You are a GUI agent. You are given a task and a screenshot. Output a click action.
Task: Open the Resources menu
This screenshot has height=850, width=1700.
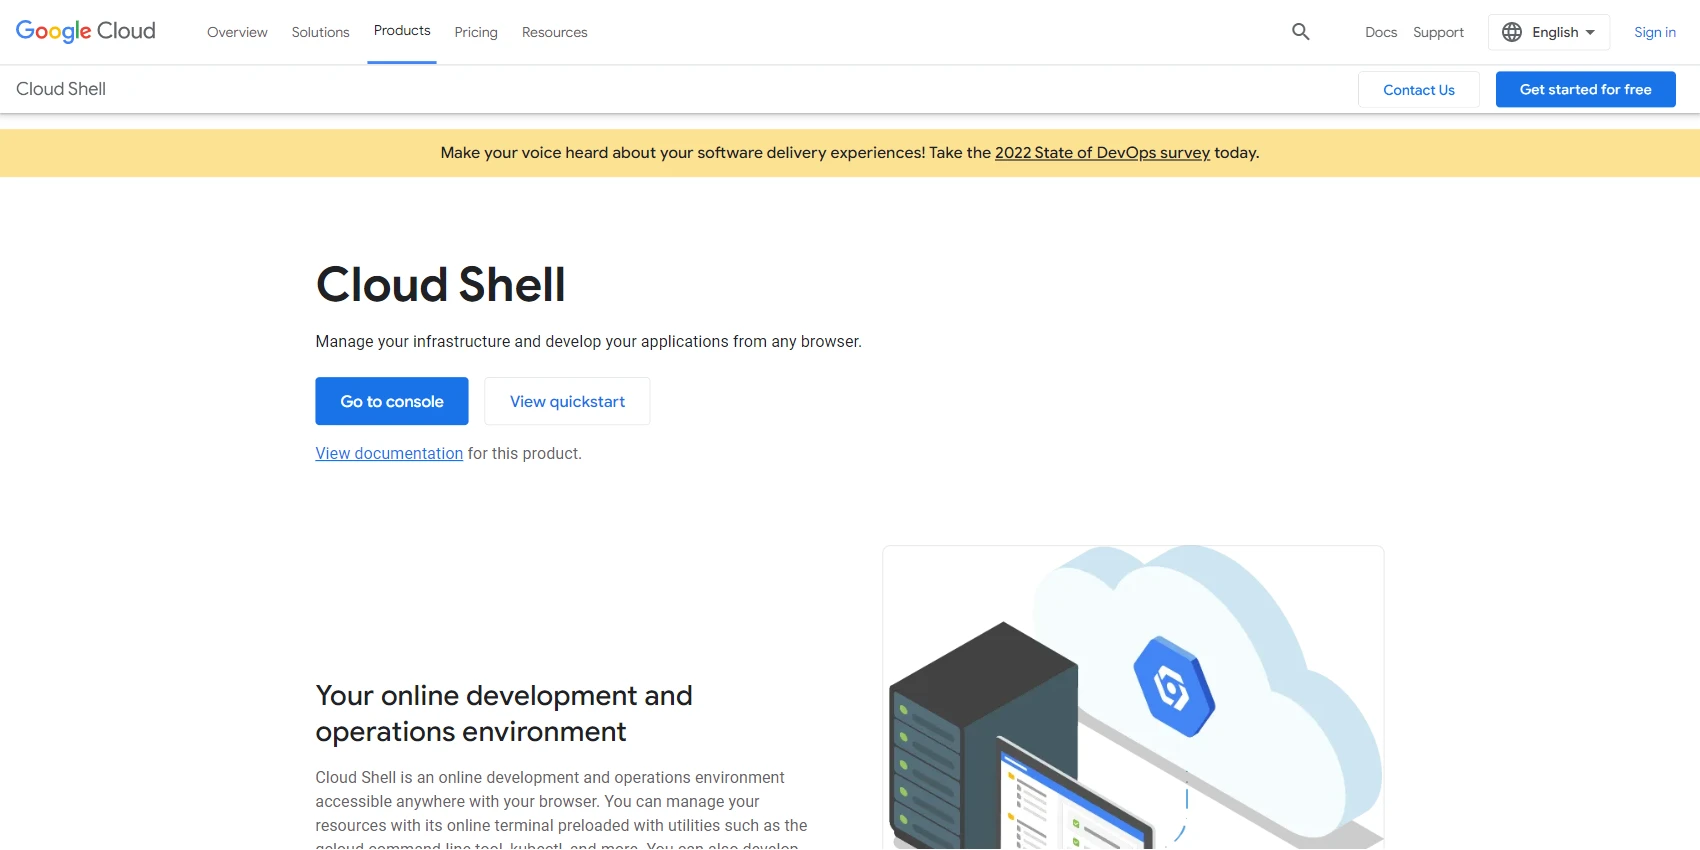(x=554, y=32)
